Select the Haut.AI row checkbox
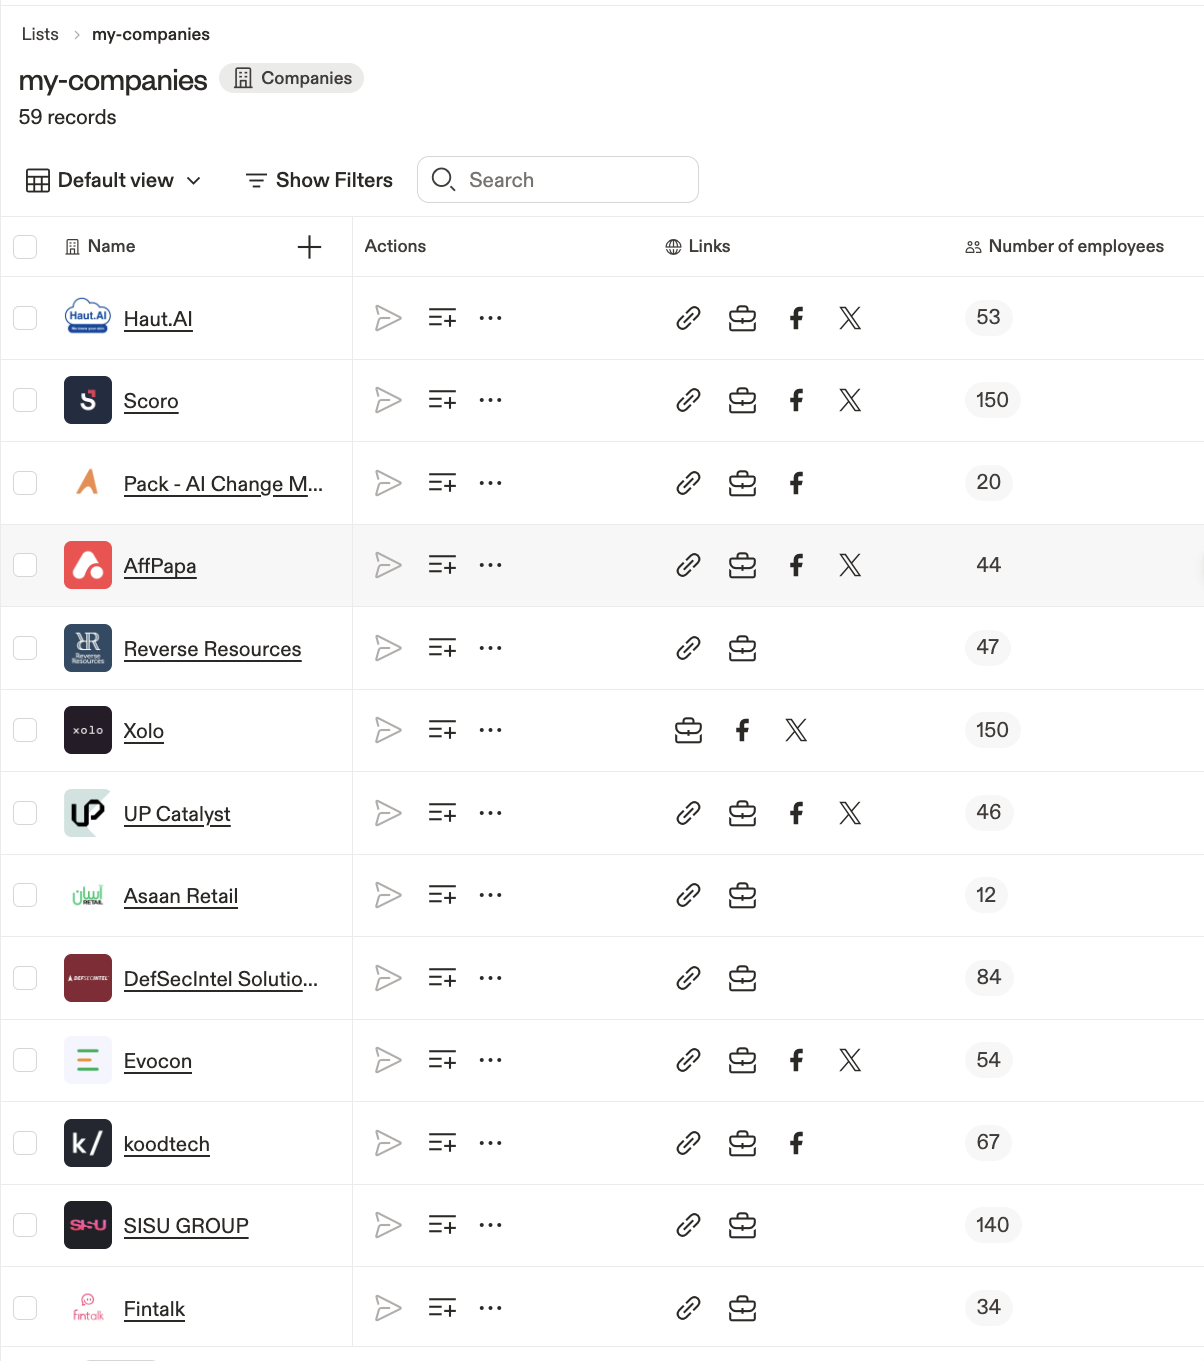The height and width of the screenshot is (1361, 1204). [x=25, y=318]
